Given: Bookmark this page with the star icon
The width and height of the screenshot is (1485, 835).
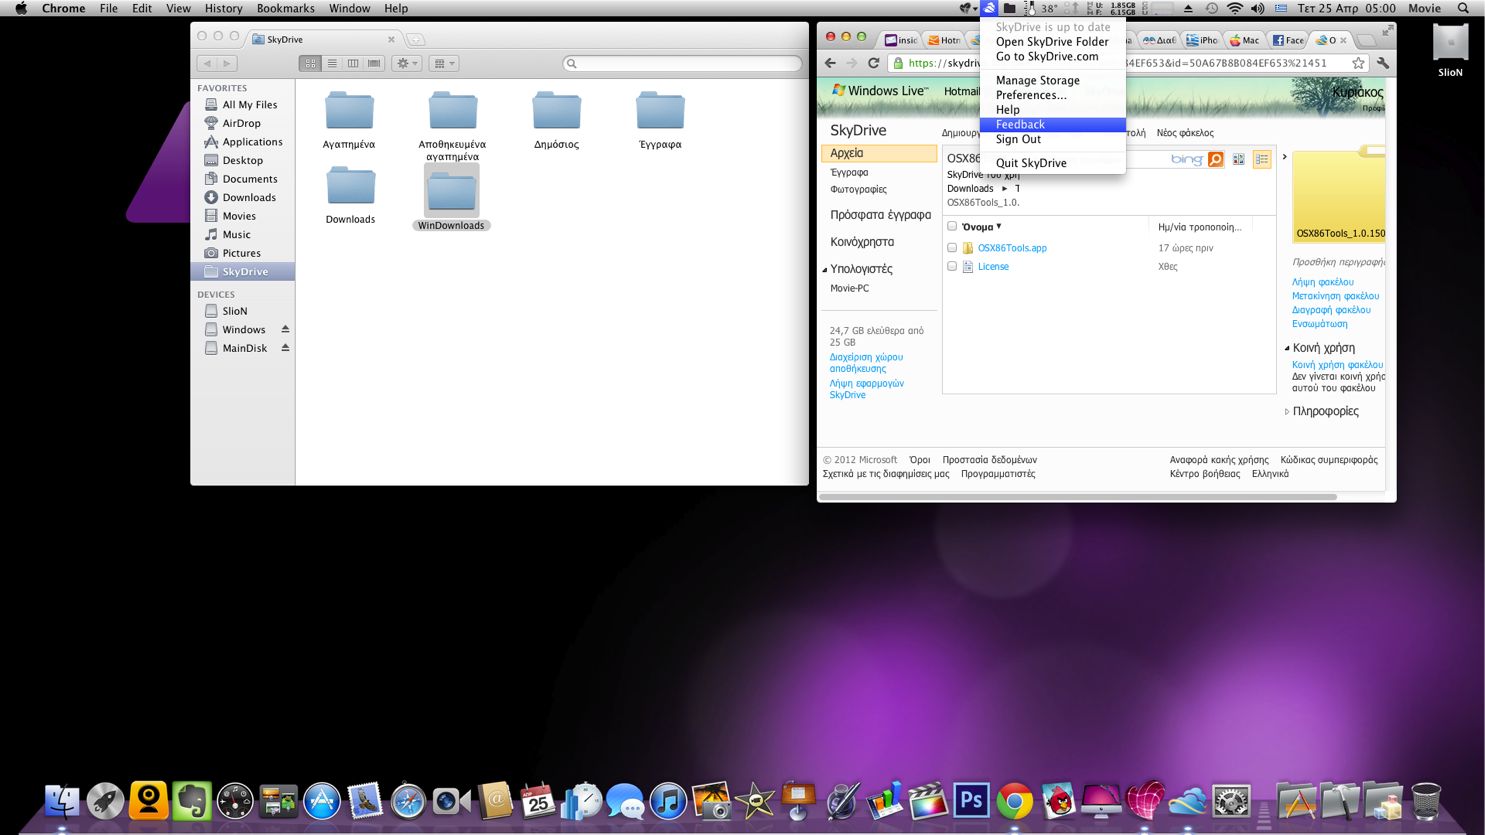Looking at the screenshot, I should (1358, 63).
